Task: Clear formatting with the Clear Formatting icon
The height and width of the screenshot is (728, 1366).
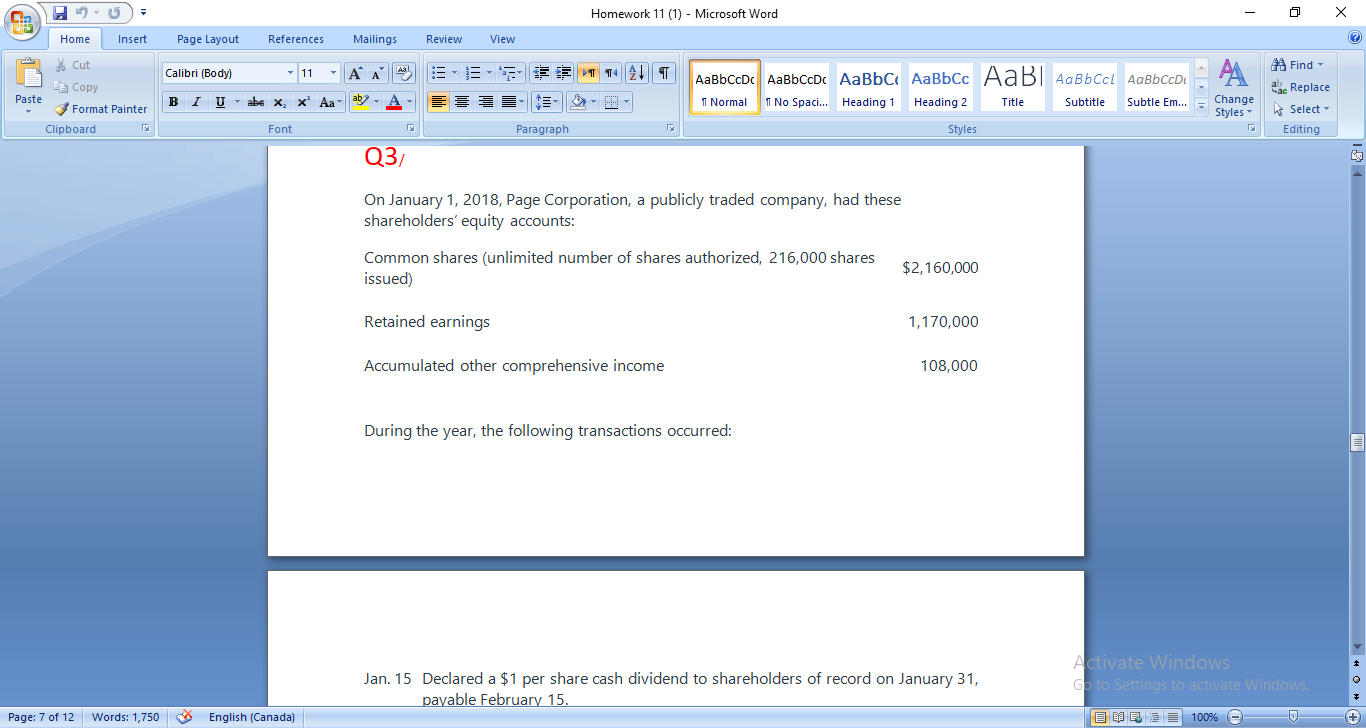Action: click(x=404, y=72)
